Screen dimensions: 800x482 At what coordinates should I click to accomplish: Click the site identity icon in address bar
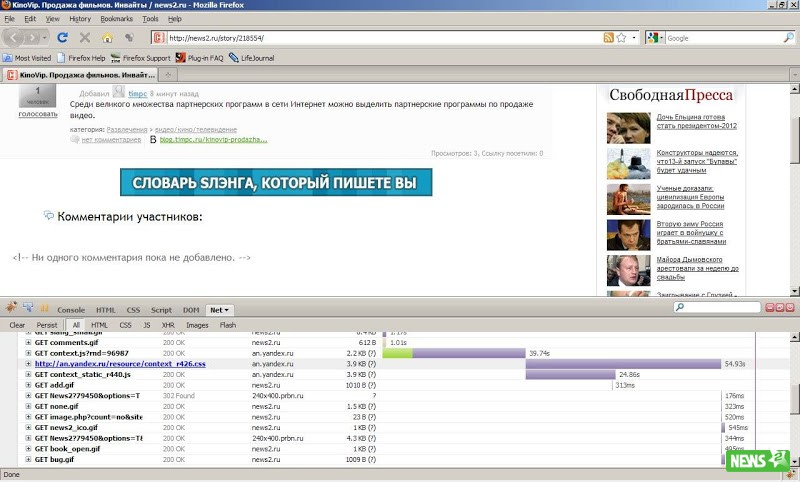[x=159, y=38]
